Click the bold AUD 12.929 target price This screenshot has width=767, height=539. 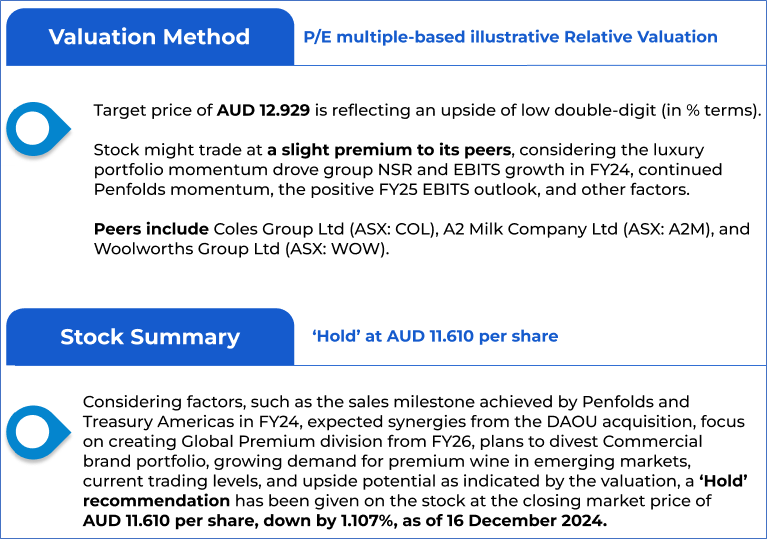point(263,110)
